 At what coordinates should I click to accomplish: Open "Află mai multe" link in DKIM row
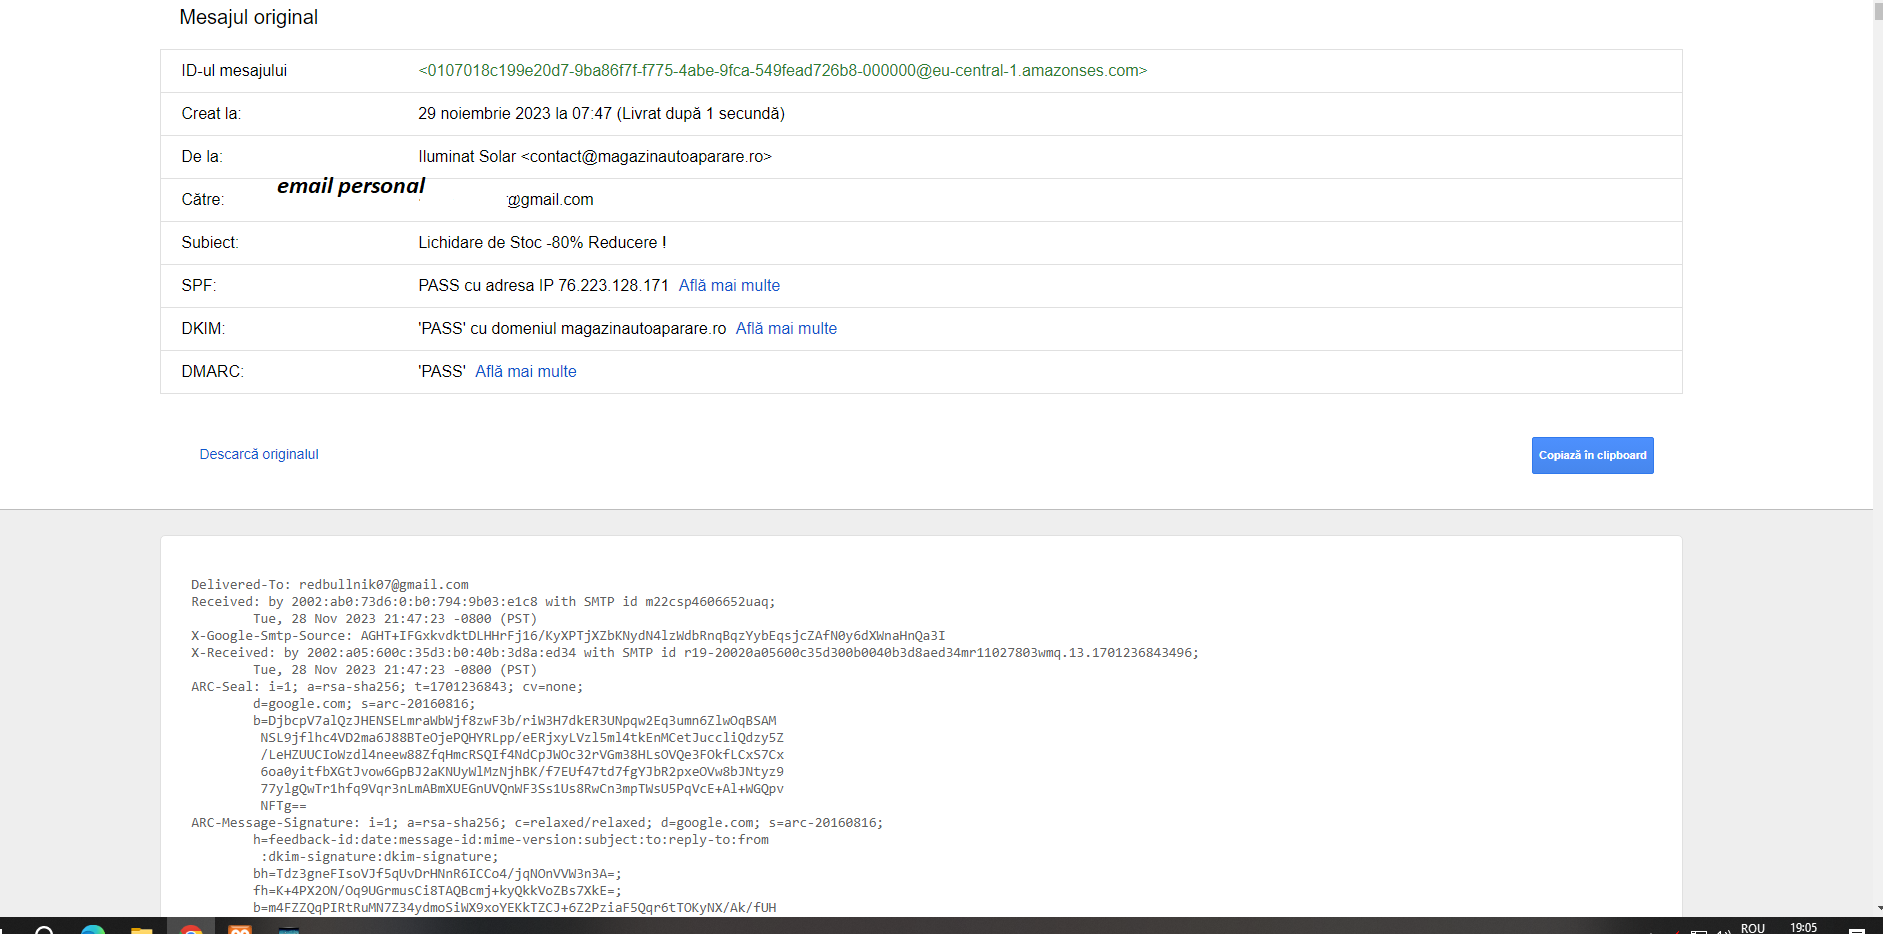[786, 329]
